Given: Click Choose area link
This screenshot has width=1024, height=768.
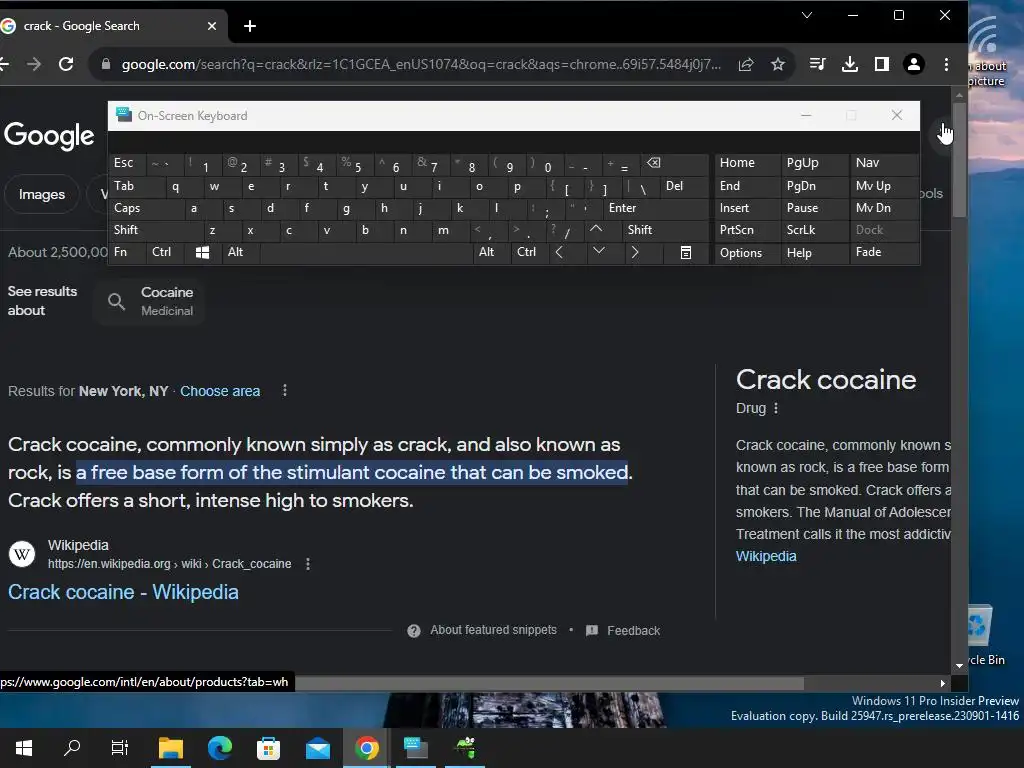Looking at the screenshot, I should click(x=220, y=391).
